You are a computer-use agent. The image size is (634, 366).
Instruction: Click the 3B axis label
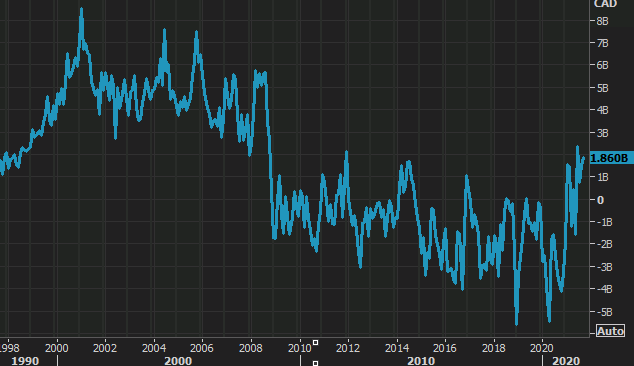click(602, 133)
